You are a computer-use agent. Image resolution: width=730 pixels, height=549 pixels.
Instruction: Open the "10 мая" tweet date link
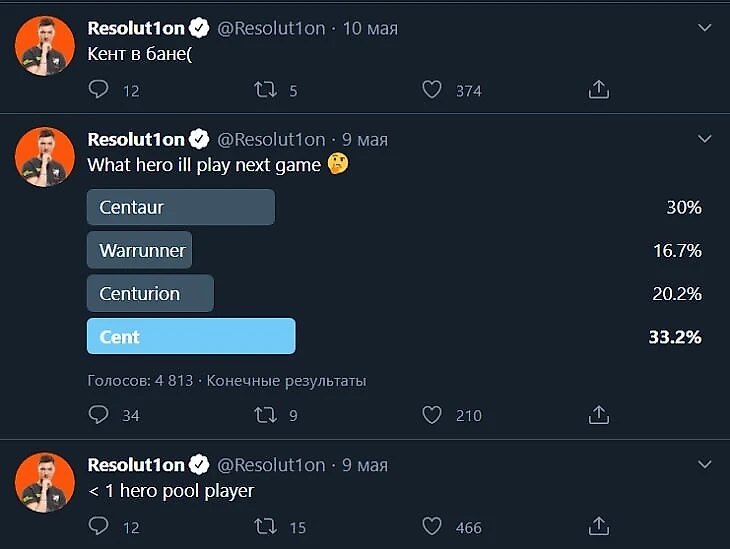(370, 28)
